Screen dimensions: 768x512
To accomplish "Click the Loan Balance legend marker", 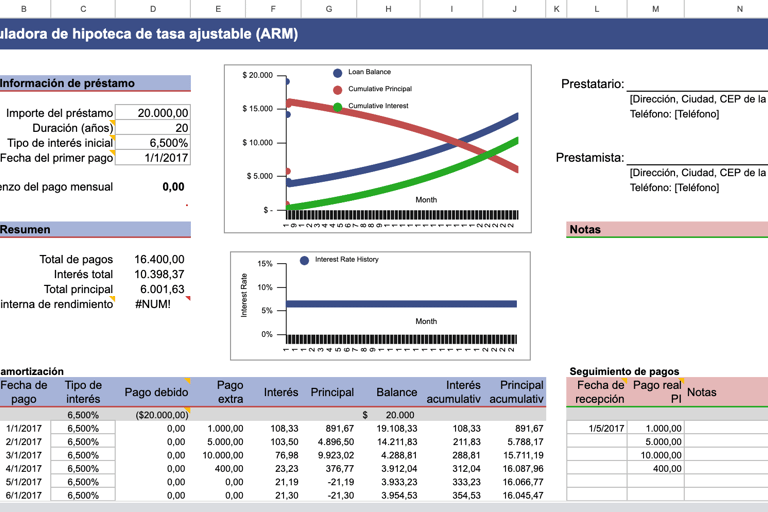I will [x=337, y=73].
